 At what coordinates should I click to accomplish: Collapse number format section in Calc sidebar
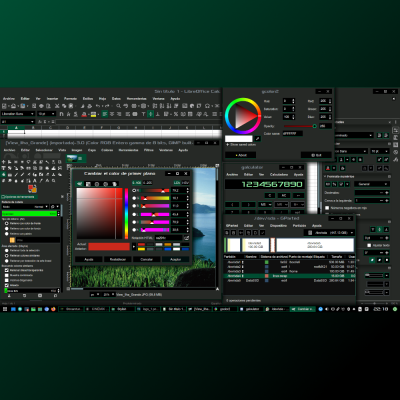pos(325,176)
